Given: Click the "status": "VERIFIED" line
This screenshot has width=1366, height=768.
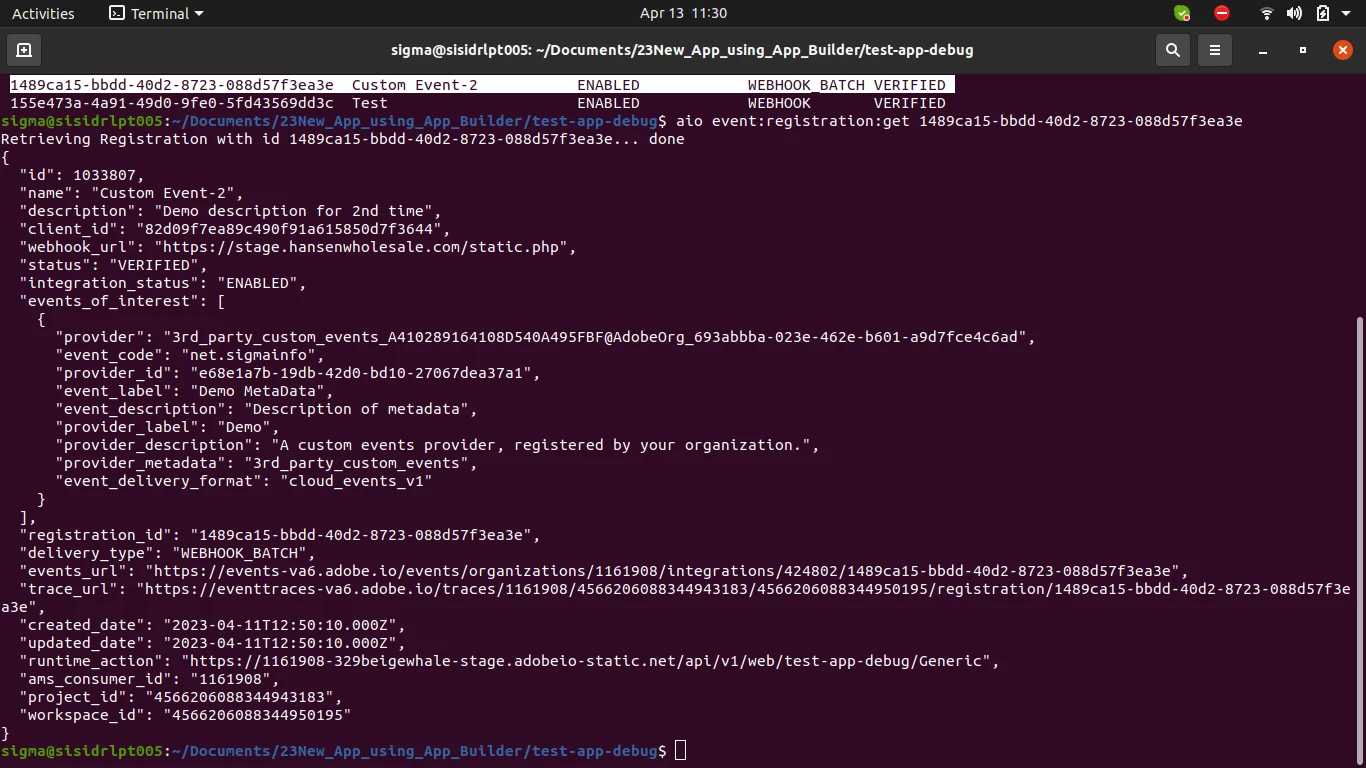Looking at the screenshot, I should [x=113, y=265].
